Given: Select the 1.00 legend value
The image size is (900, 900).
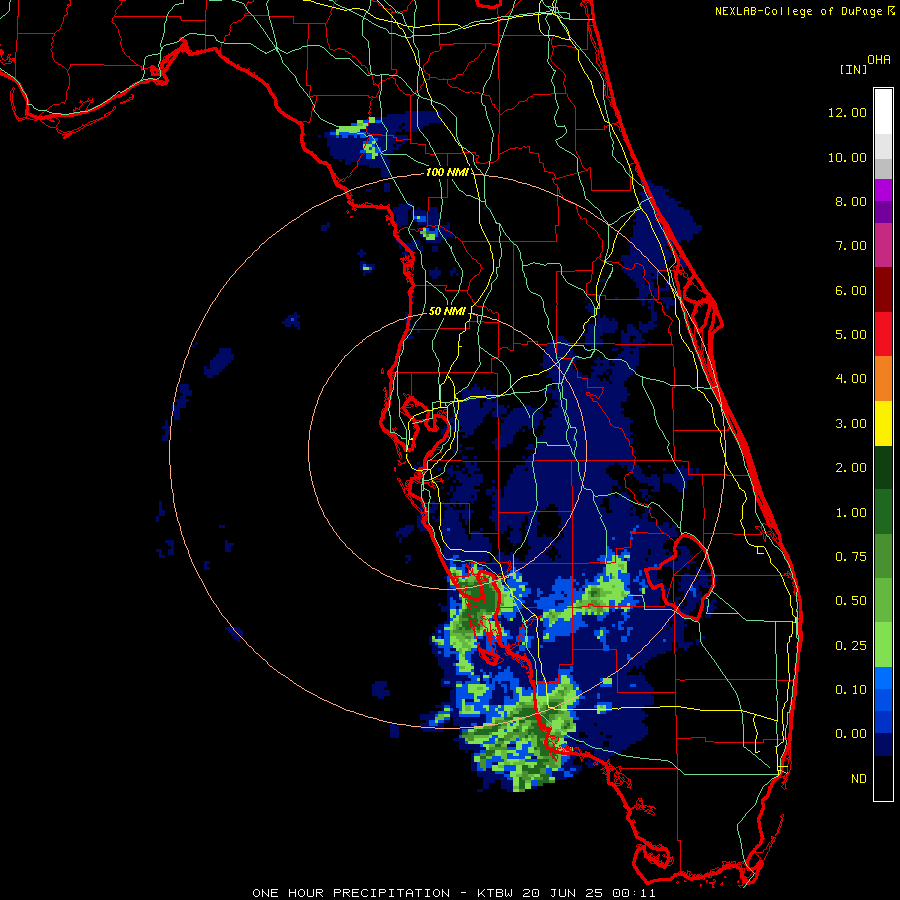Looking at the screenshot, I should [851, 513].
